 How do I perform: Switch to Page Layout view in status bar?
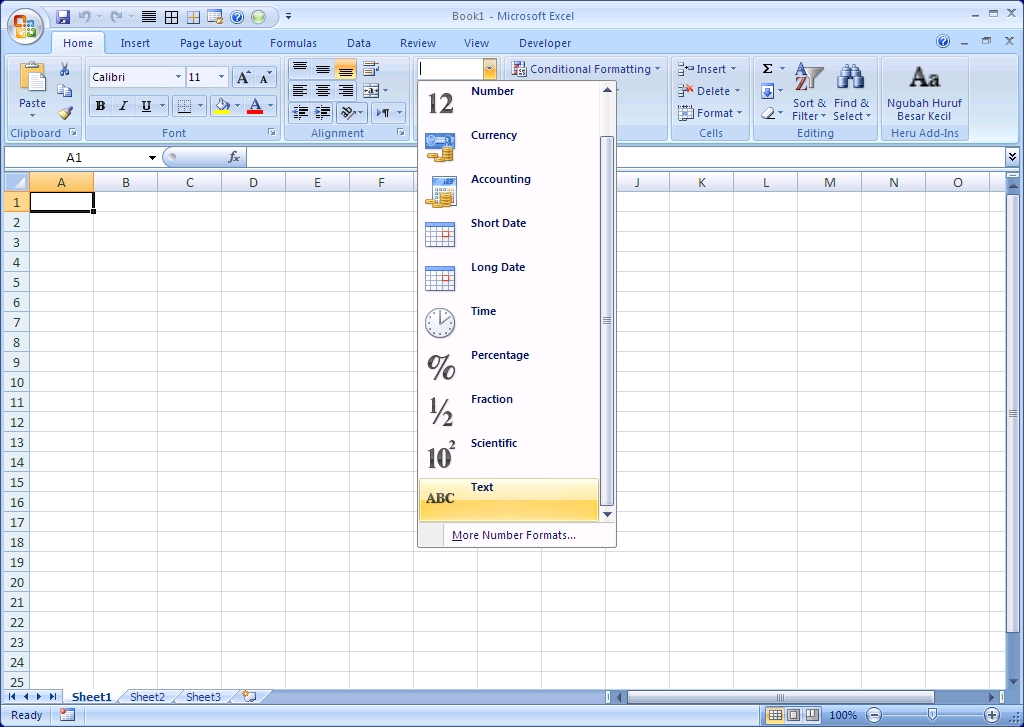point(793,715)
